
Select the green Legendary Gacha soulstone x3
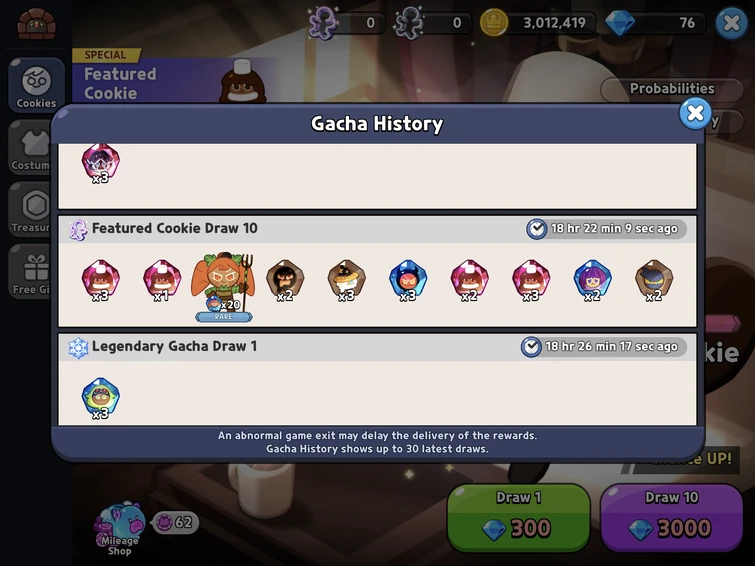tap(100, 398)
